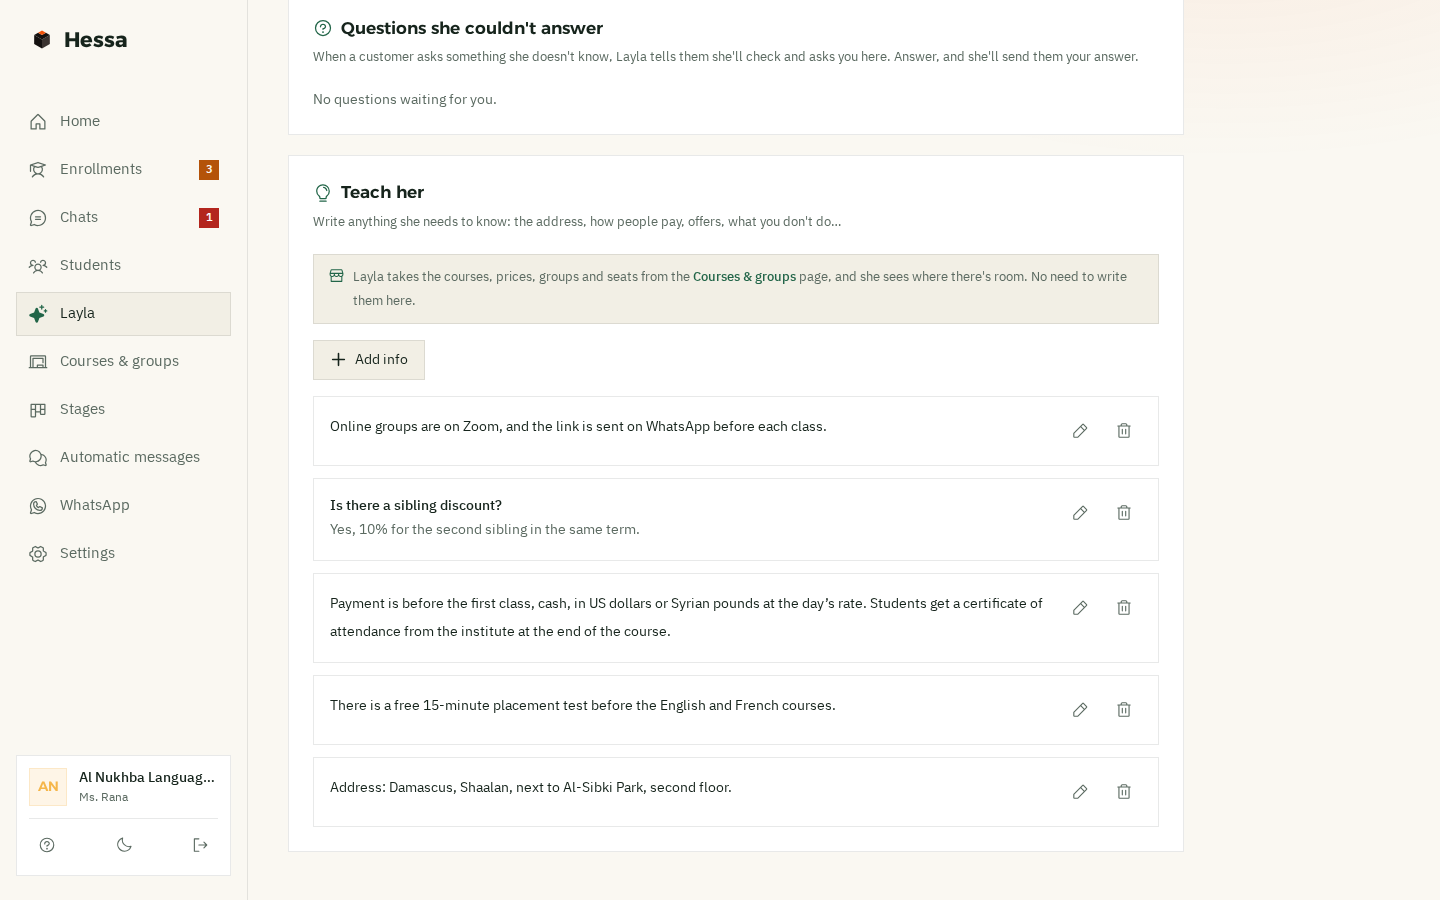The image size is (1440, 900).
Task: Open the Al Nukhba Language account card
Action: 123,787
